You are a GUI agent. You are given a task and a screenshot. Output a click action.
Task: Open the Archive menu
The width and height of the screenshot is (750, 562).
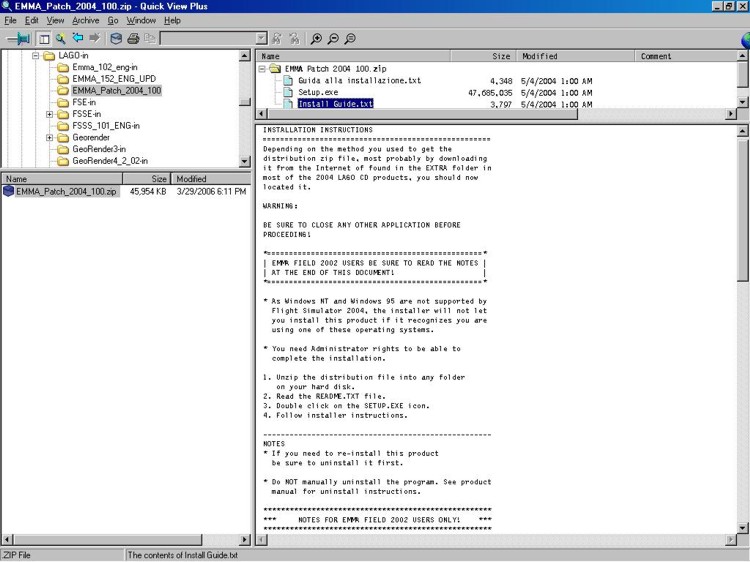coord(86,21)
